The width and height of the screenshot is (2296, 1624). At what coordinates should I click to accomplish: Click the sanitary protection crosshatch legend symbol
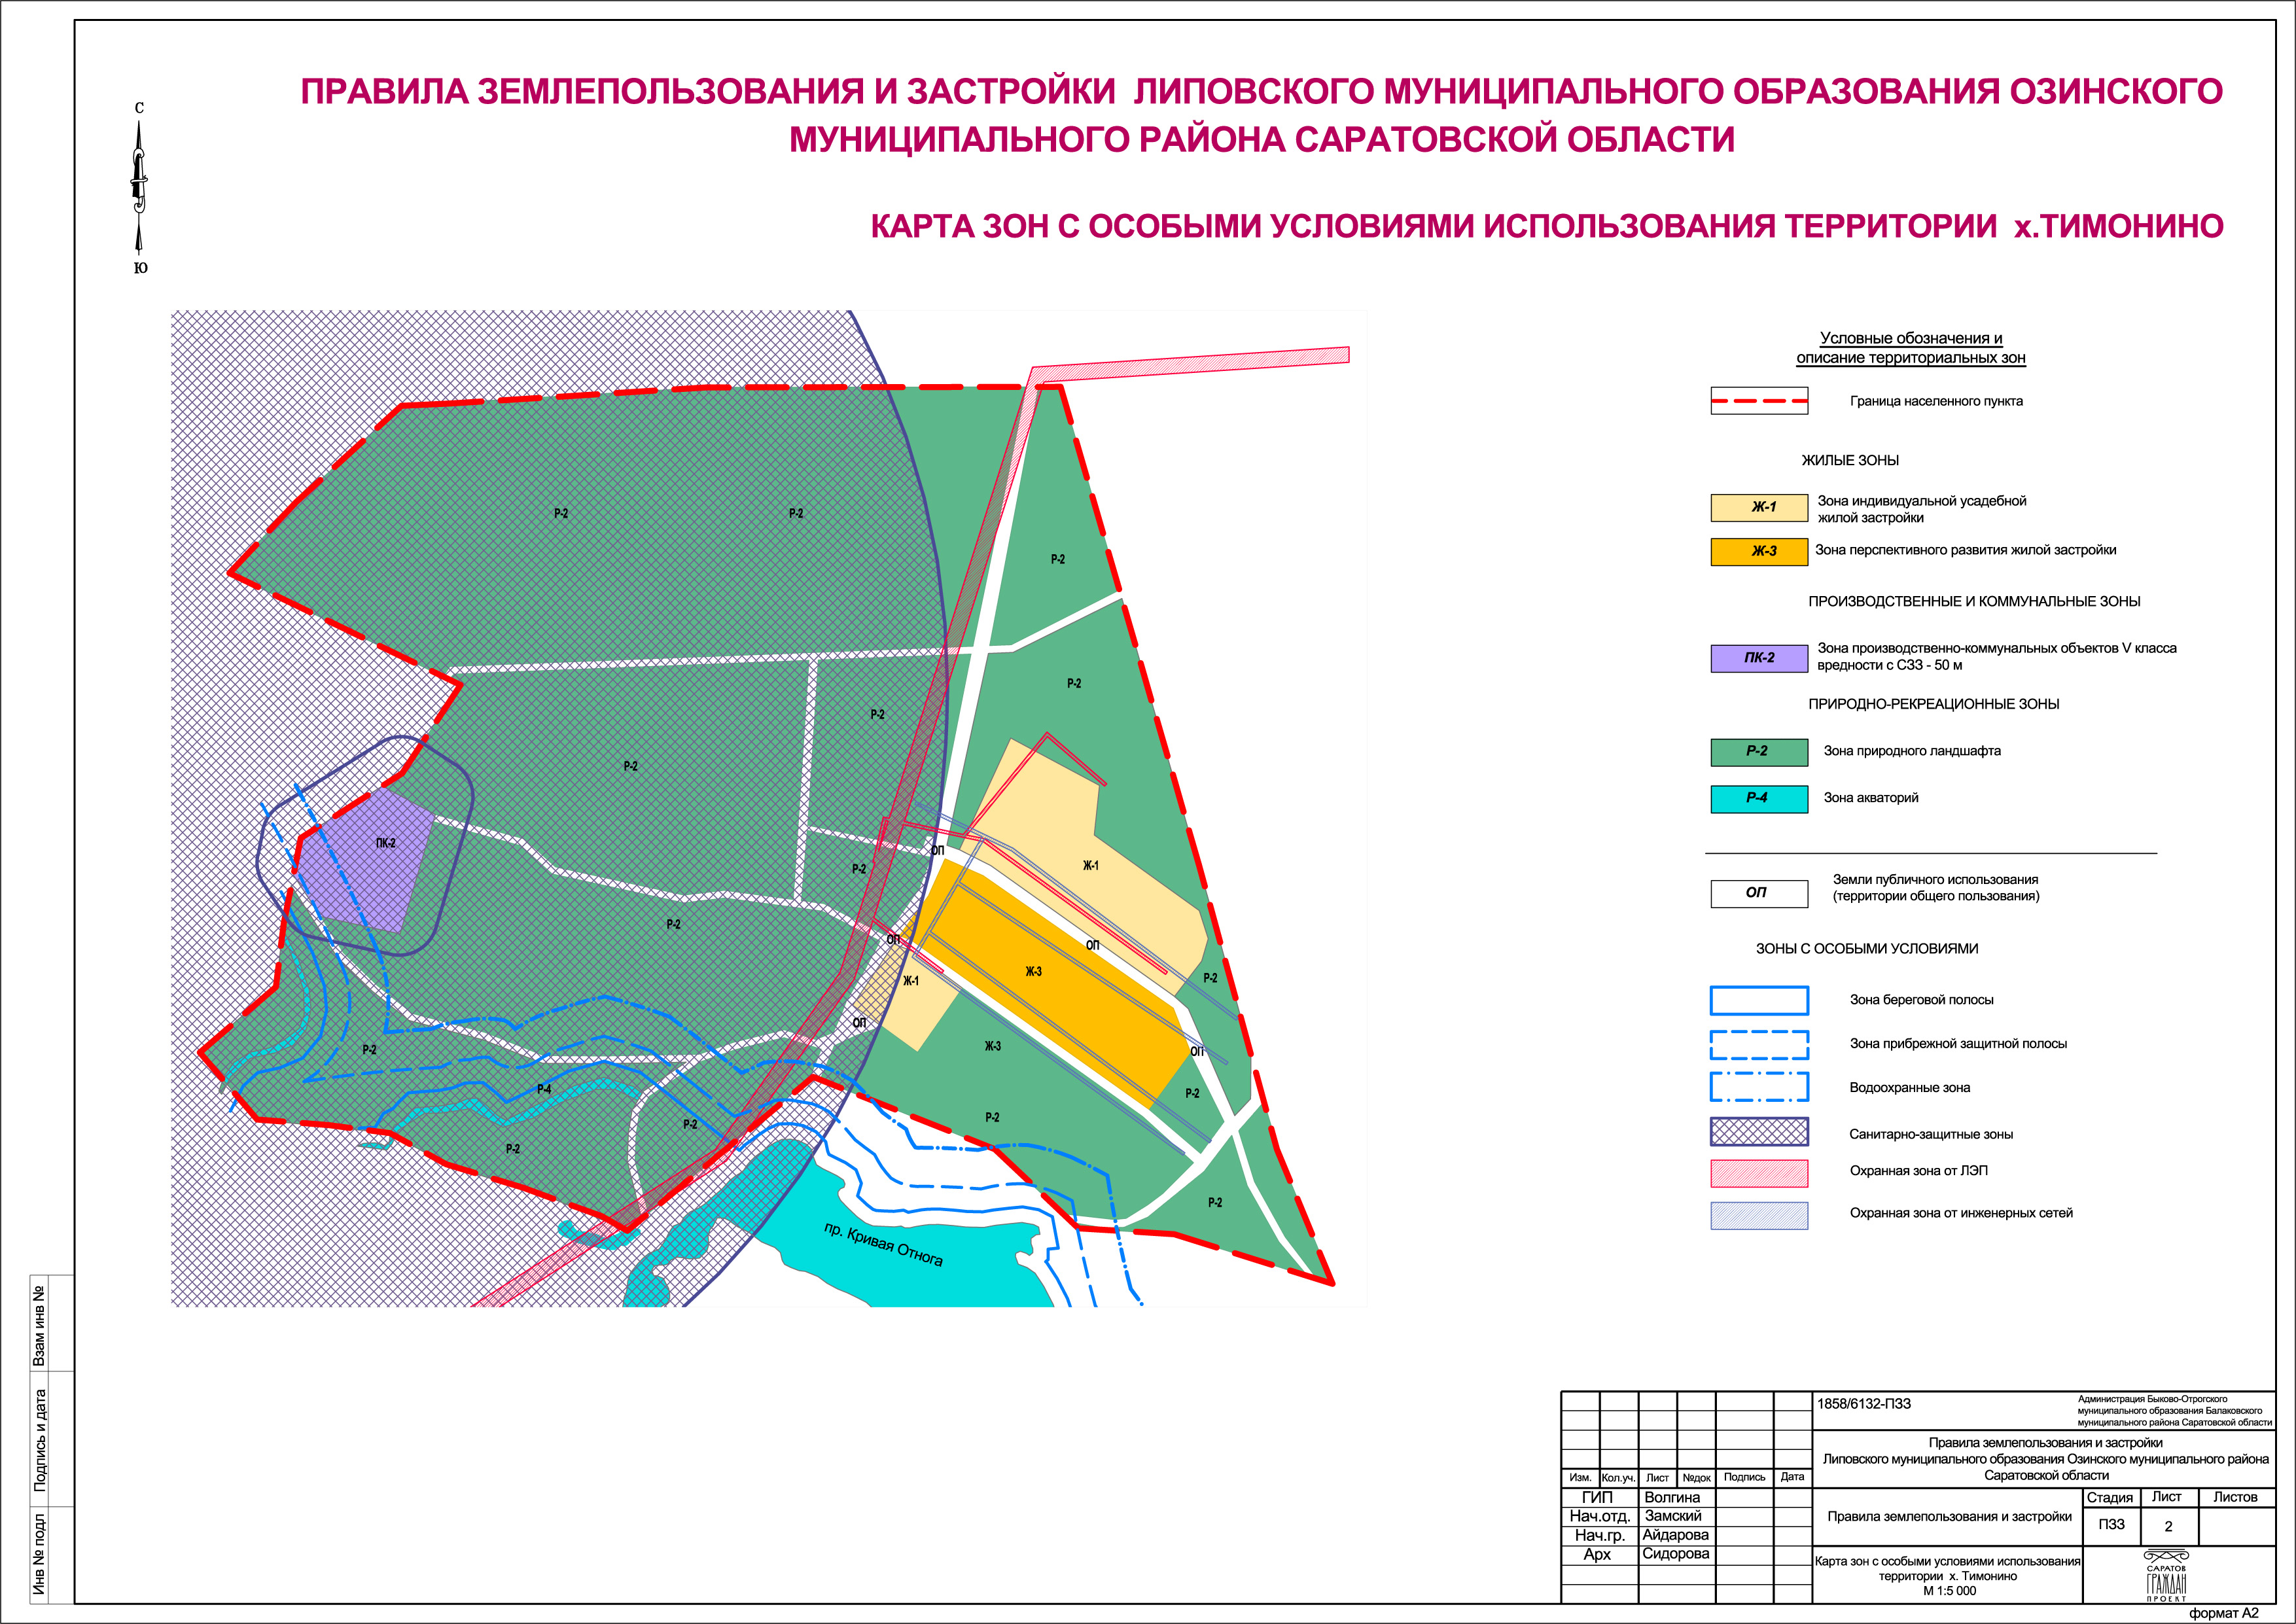pyautogui.click(x=1759, y=1132)
